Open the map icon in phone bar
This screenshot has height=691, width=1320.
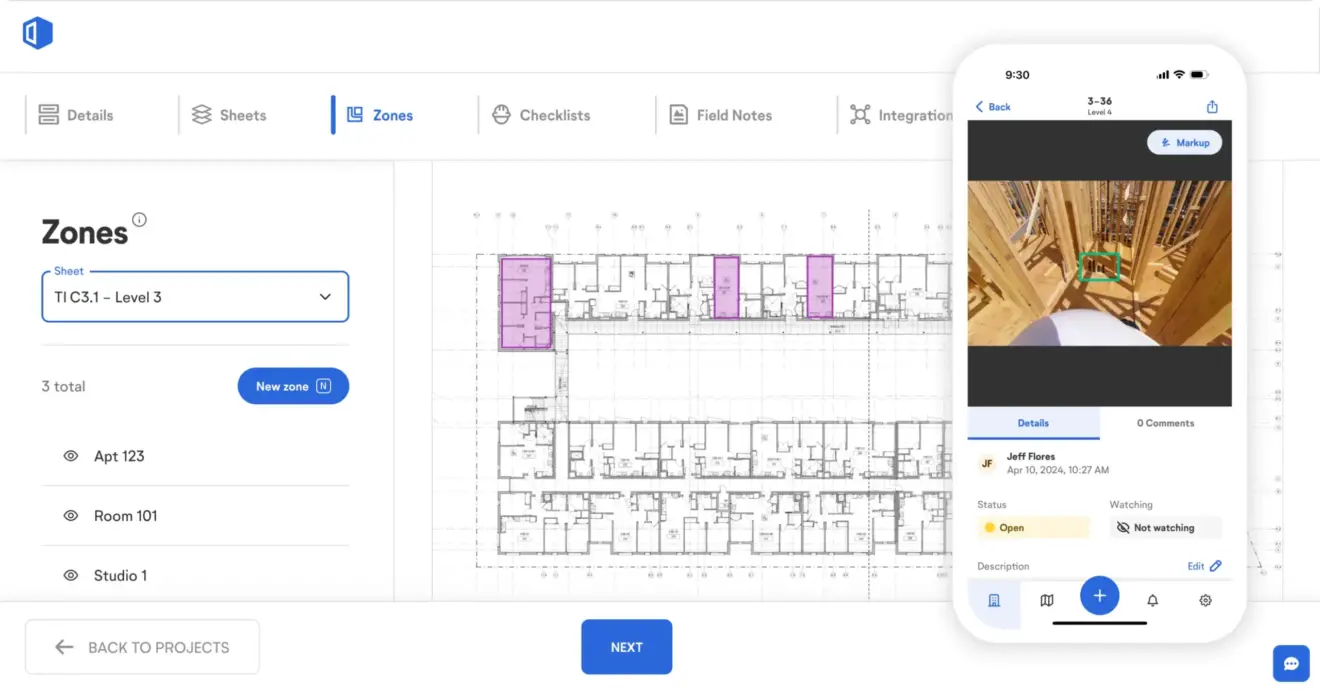pos(1046,600)
